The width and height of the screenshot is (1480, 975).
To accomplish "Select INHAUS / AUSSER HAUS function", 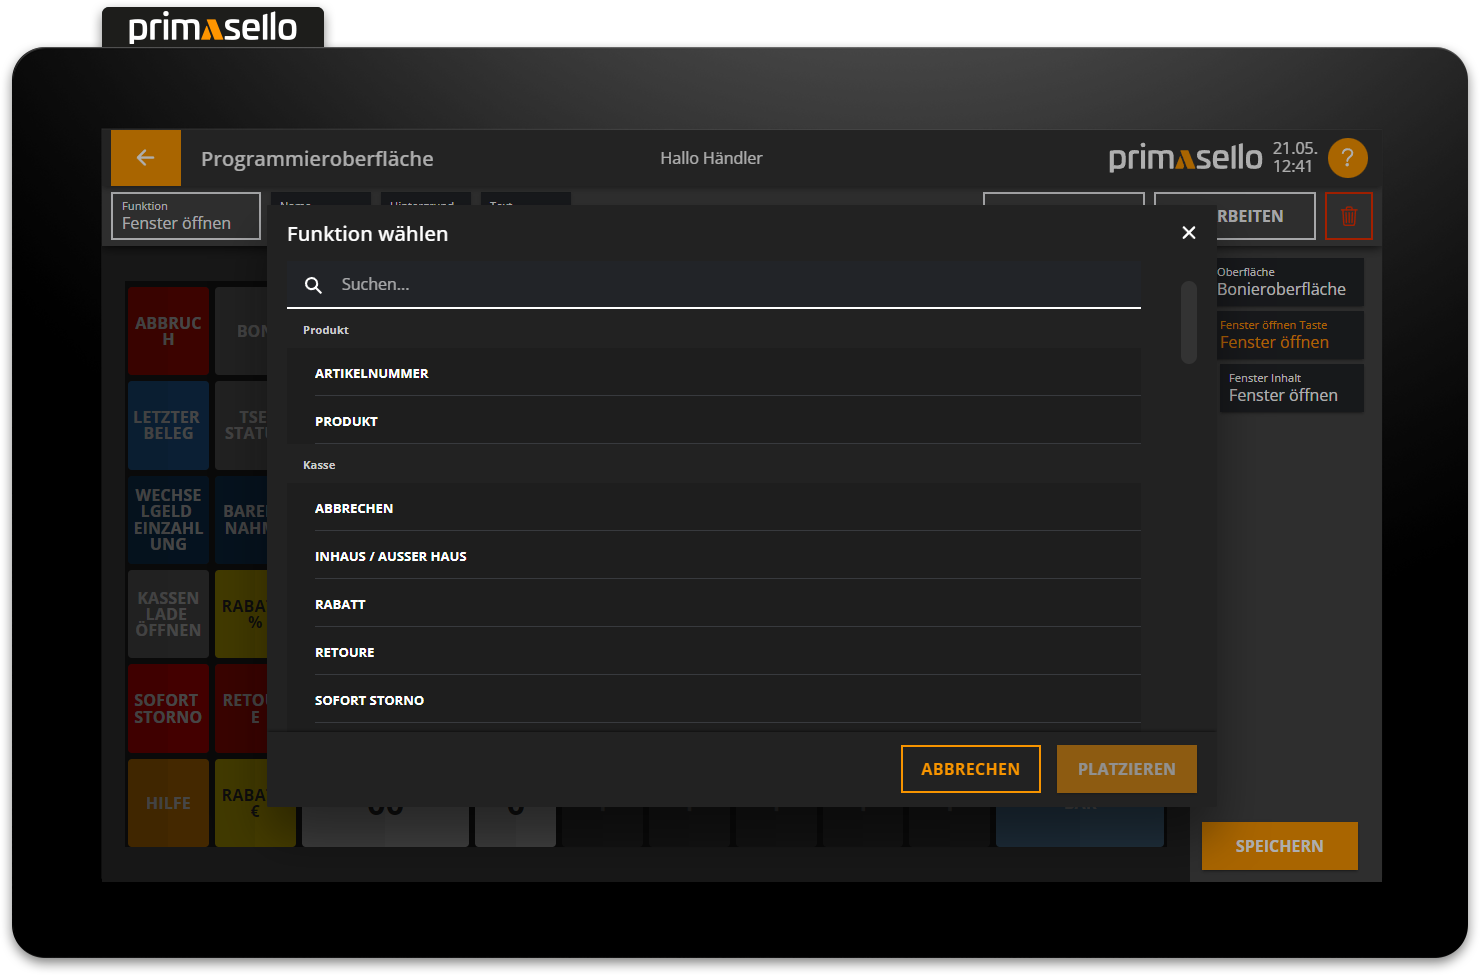I will tap(391, 556).
